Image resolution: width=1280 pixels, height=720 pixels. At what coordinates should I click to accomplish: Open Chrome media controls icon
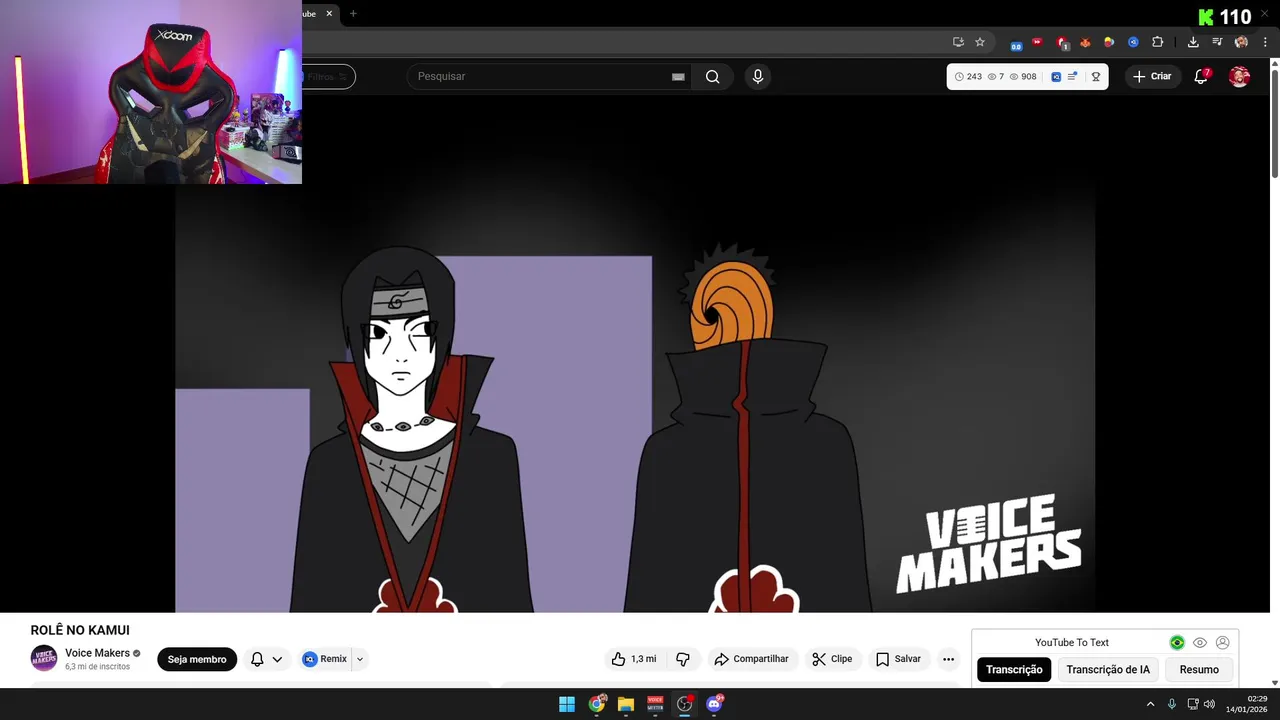point(1217,42)
